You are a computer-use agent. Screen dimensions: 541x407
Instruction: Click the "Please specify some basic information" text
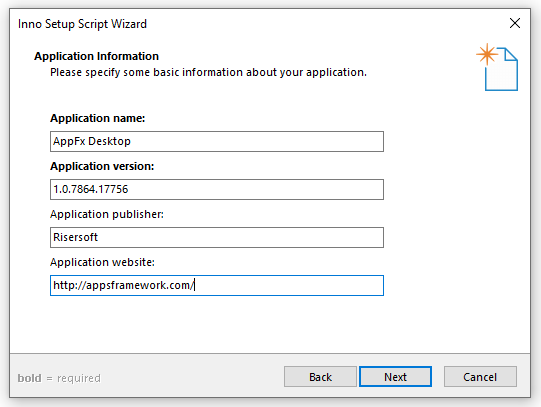[x=208, y=72]
